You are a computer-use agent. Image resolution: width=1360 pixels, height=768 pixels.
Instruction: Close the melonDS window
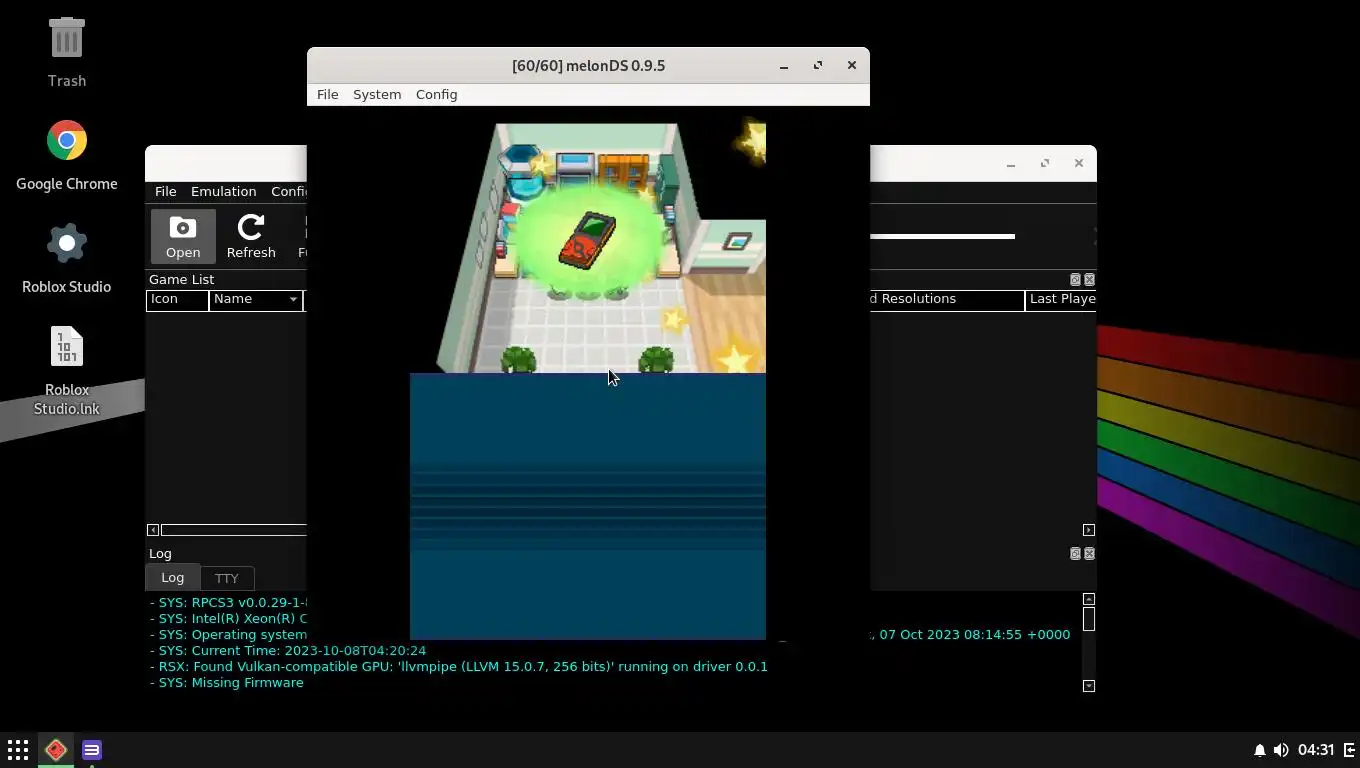(852, 65)
